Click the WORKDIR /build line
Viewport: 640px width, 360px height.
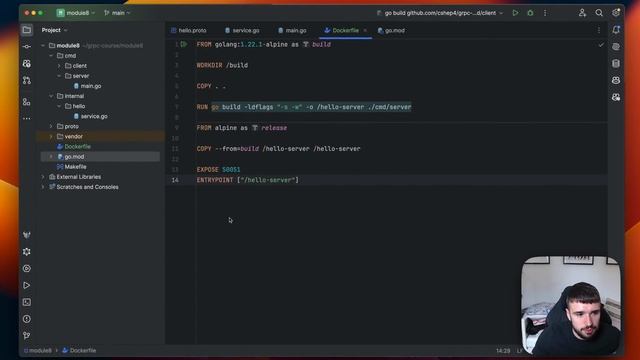click(222, 65)
